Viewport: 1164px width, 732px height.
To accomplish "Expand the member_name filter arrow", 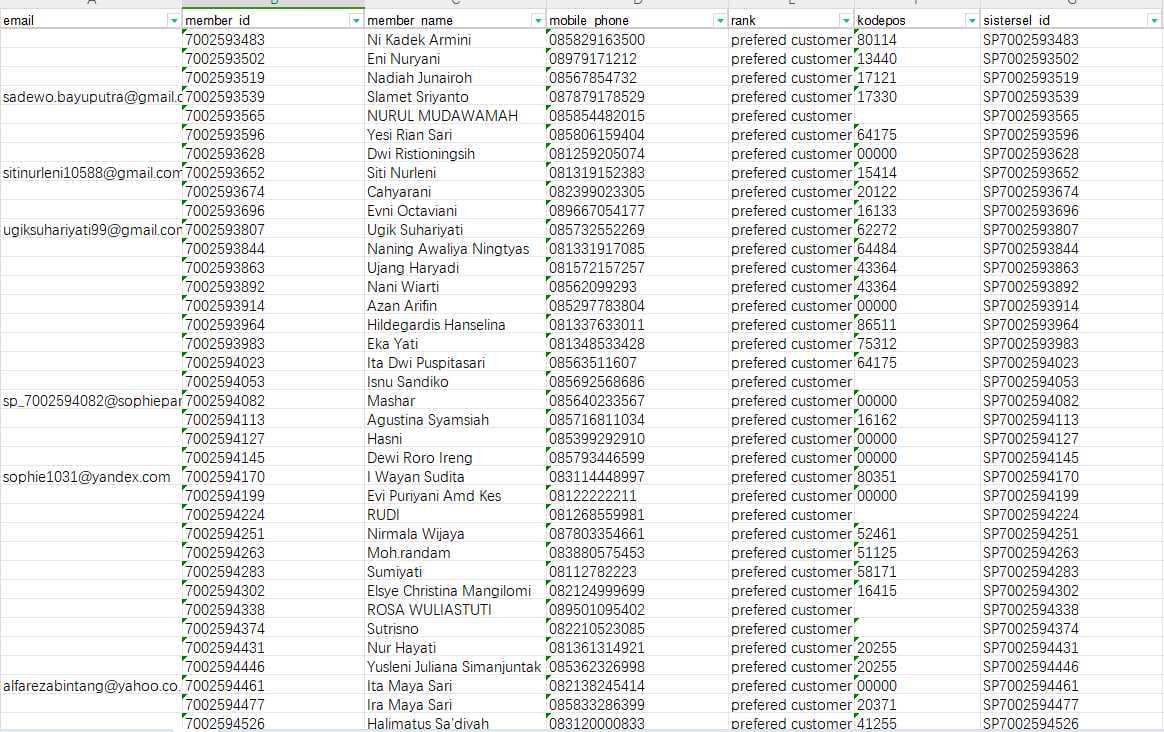I will 537,21.
